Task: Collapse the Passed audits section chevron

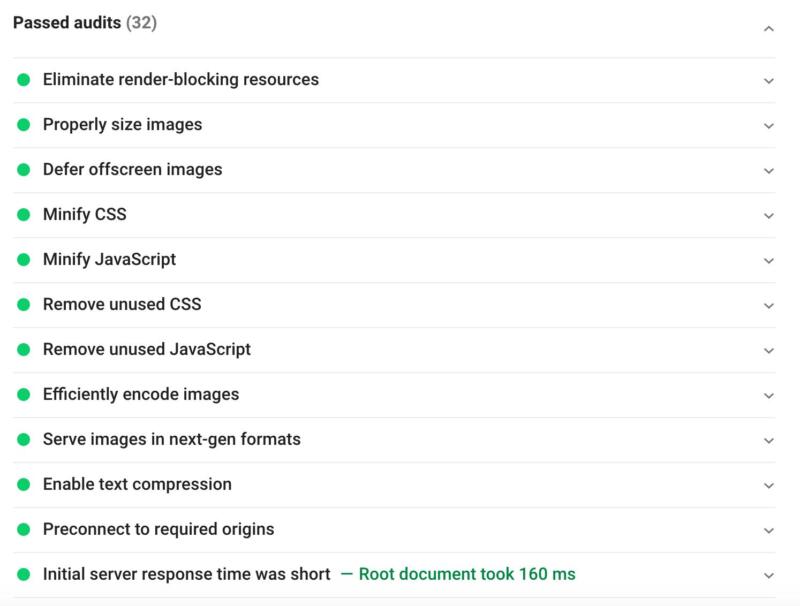Action: tap(768, 29)
